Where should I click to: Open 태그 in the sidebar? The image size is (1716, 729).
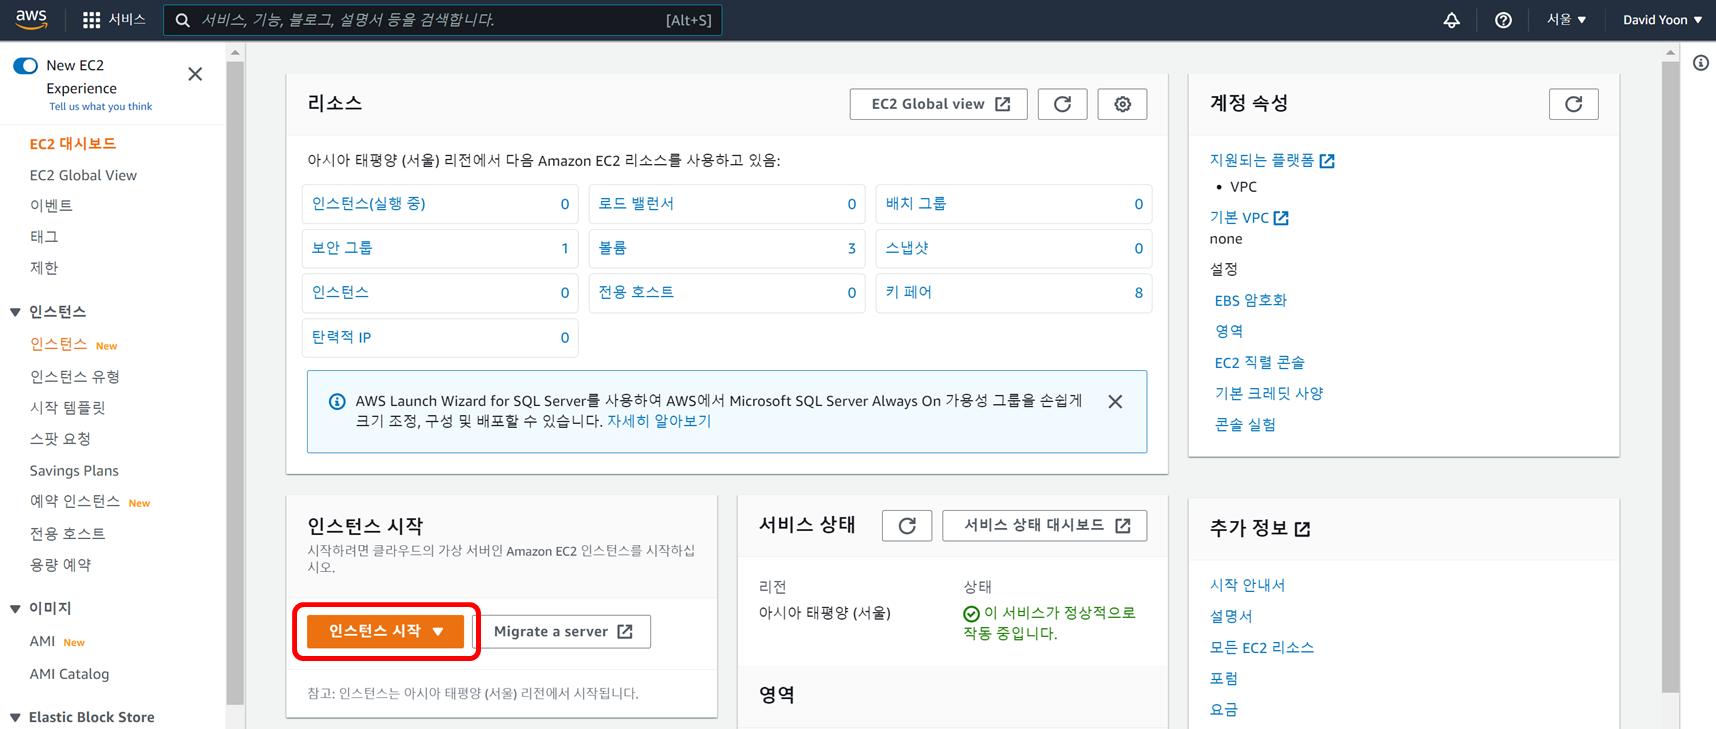(x=44, y=237)
